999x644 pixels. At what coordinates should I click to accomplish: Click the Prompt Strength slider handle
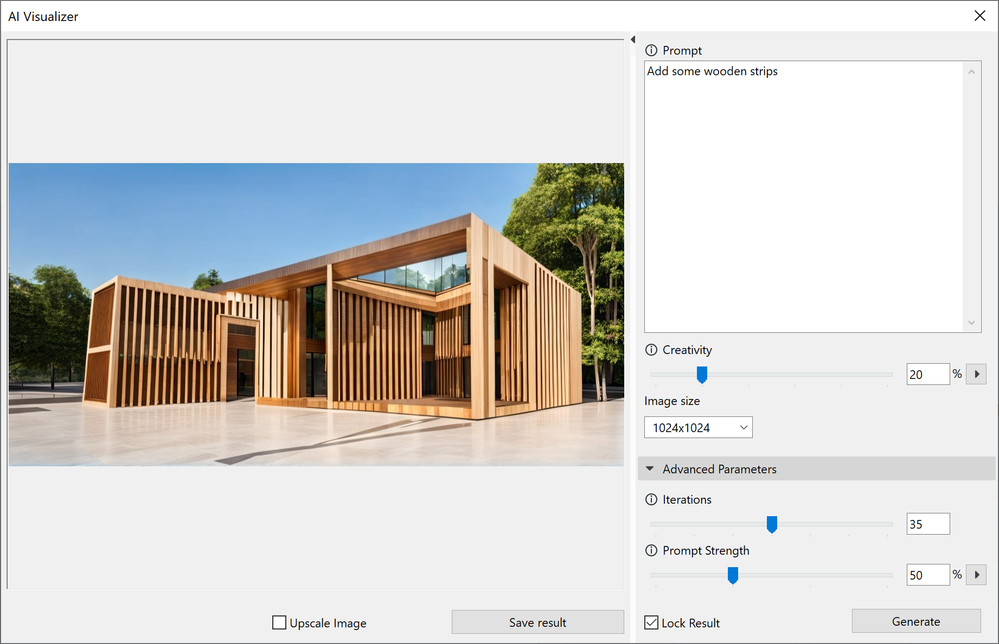point(733,575)
